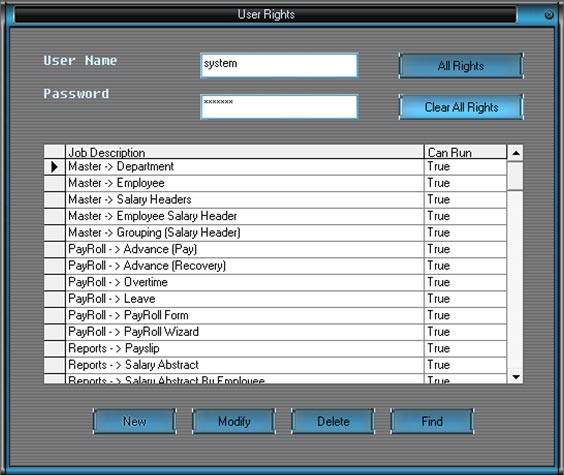Click Can Run value for Grouping (Salary Header)
Image resolution: width=564 pixels, height=475 pixels.
point(465,233)
